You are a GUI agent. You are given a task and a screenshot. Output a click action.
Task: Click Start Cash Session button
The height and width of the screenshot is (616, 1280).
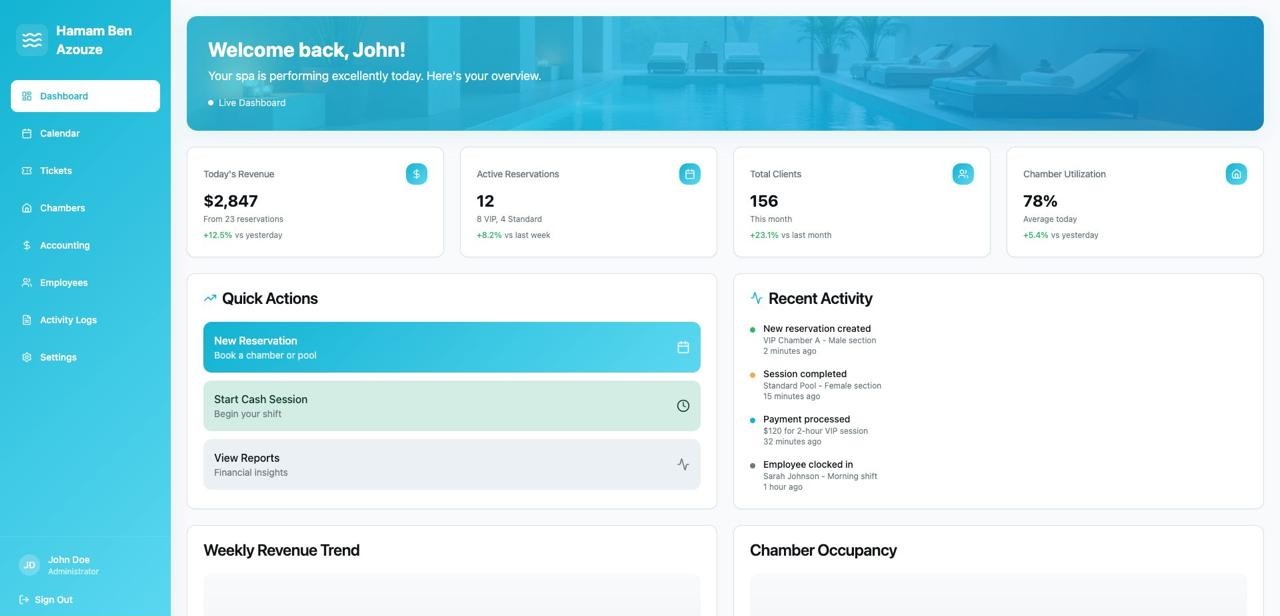coord(452,406)
